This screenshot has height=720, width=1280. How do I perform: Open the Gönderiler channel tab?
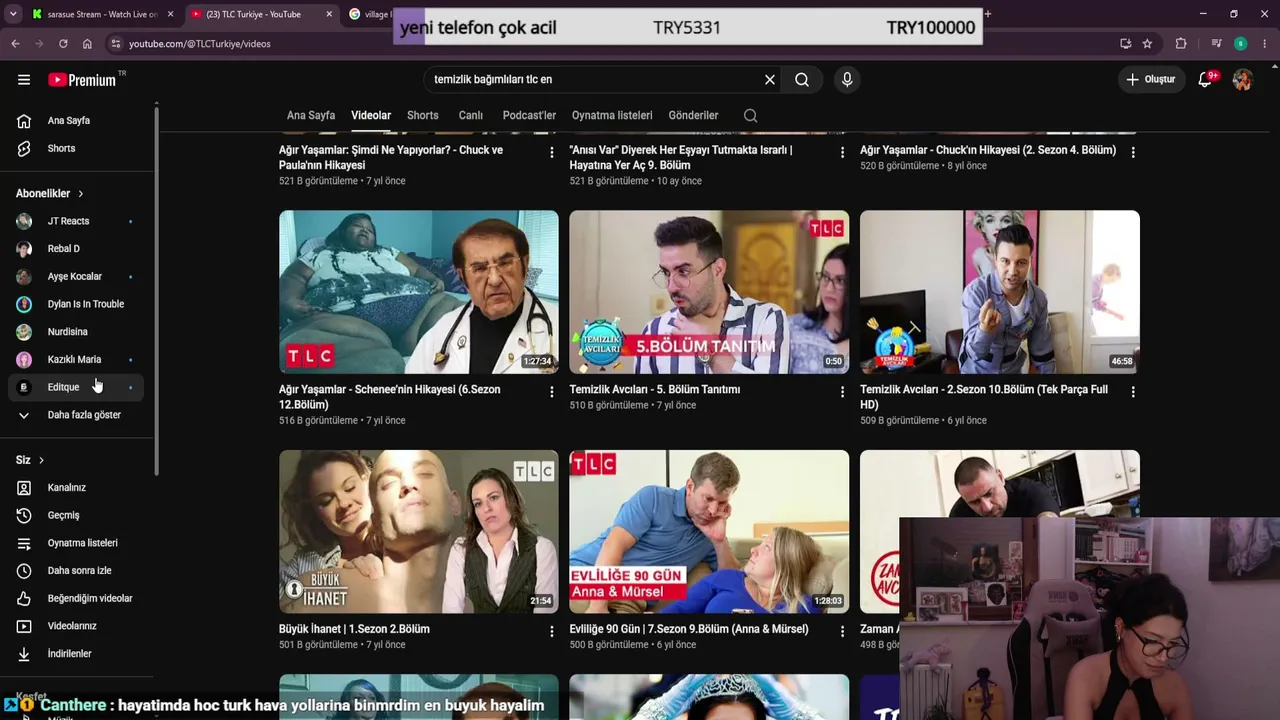click(694, 116)
